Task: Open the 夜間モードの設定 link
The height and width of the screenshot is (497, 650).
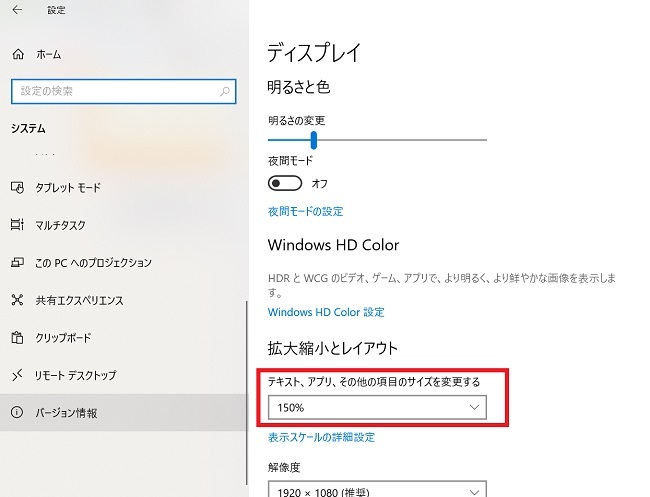Action: pos(306,211)
